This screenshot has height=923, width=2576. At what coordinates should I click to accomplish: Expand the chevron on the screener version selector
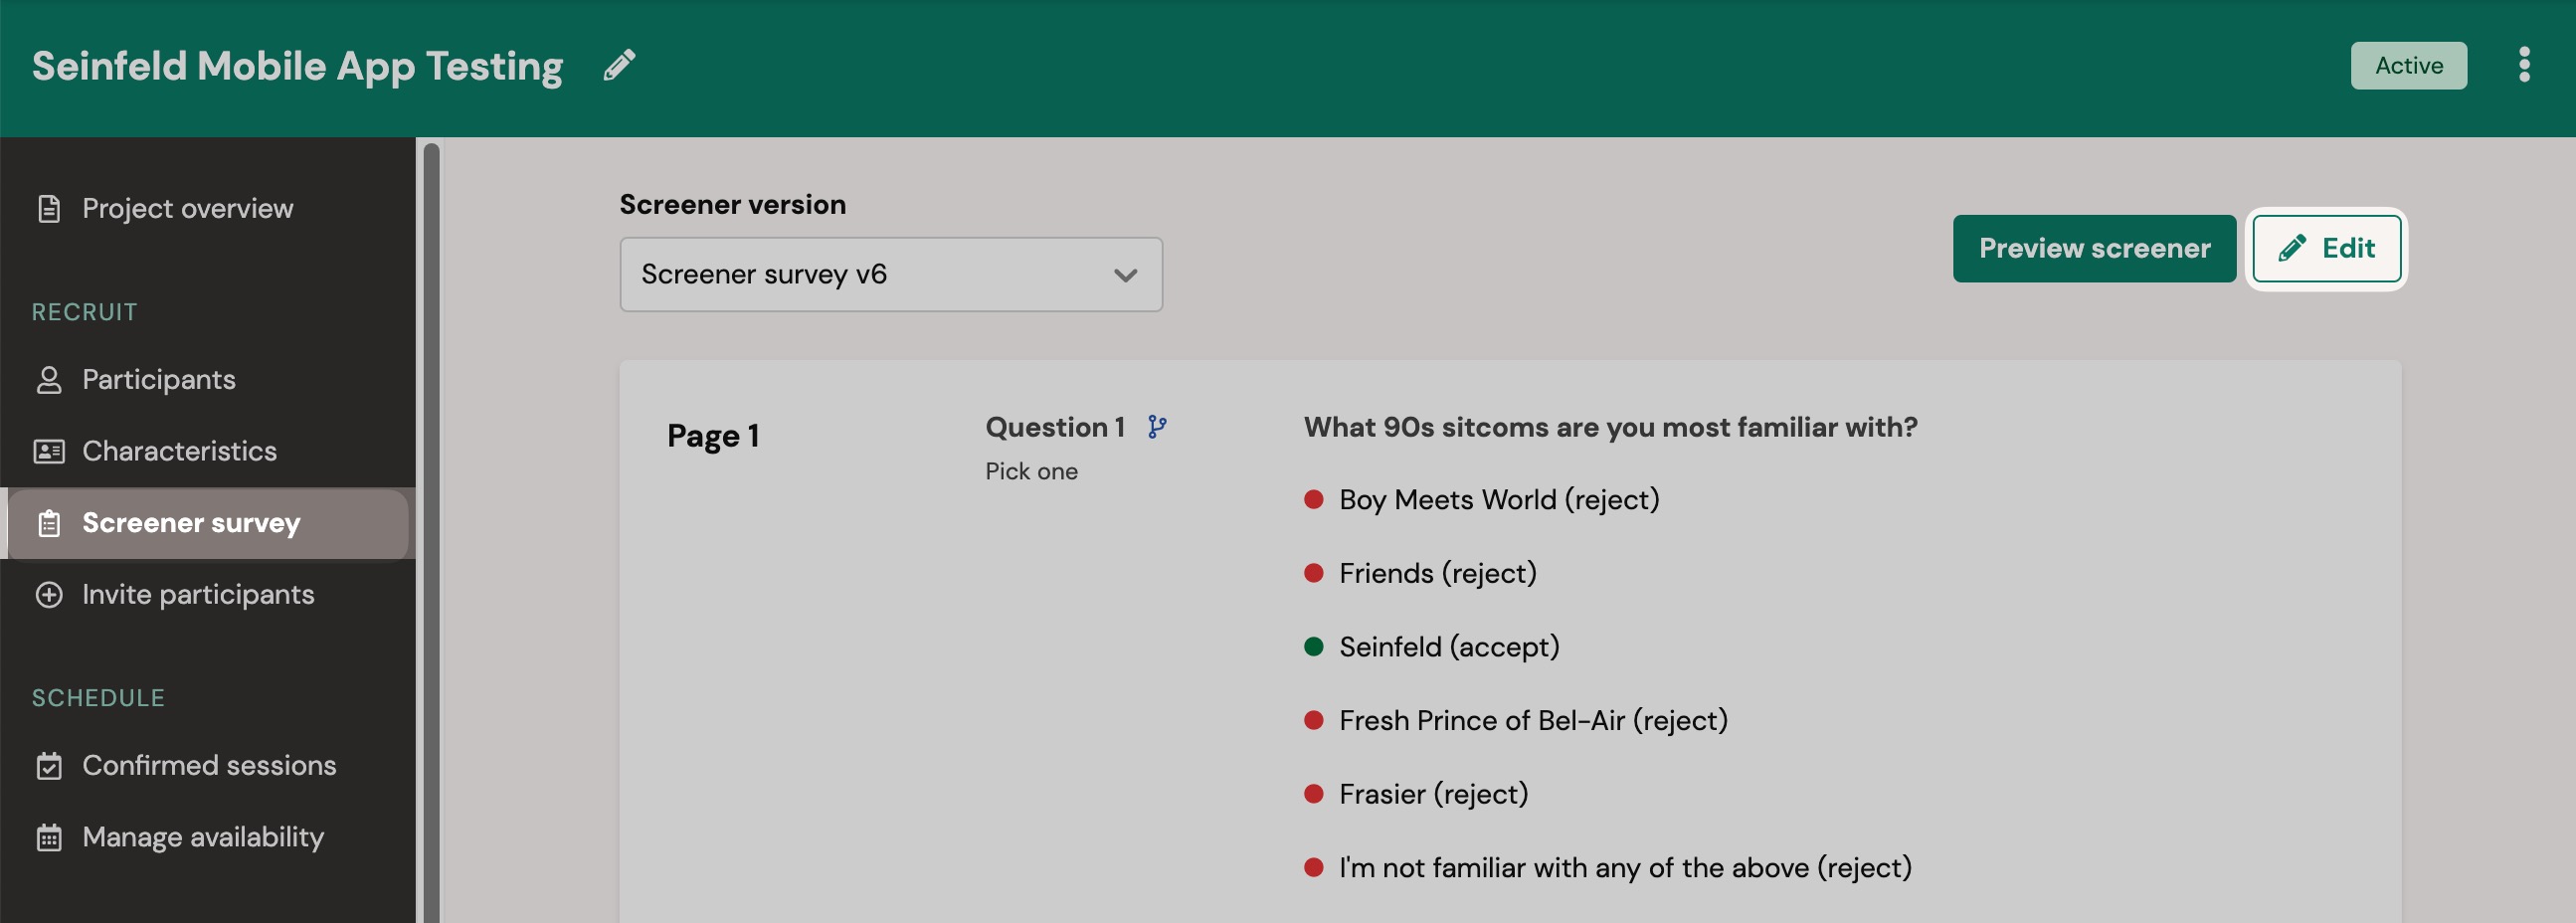pyautogui.click(x=1124, y=274)
